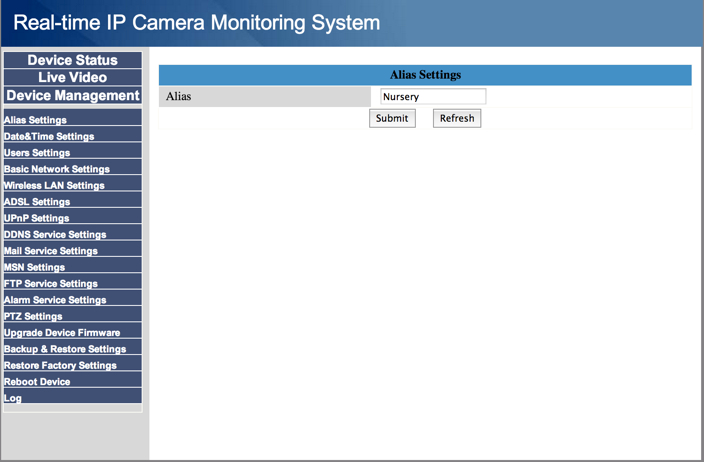Open PTZ Settings
This screenshot has height=462, width=704.
tap(72, 315)
